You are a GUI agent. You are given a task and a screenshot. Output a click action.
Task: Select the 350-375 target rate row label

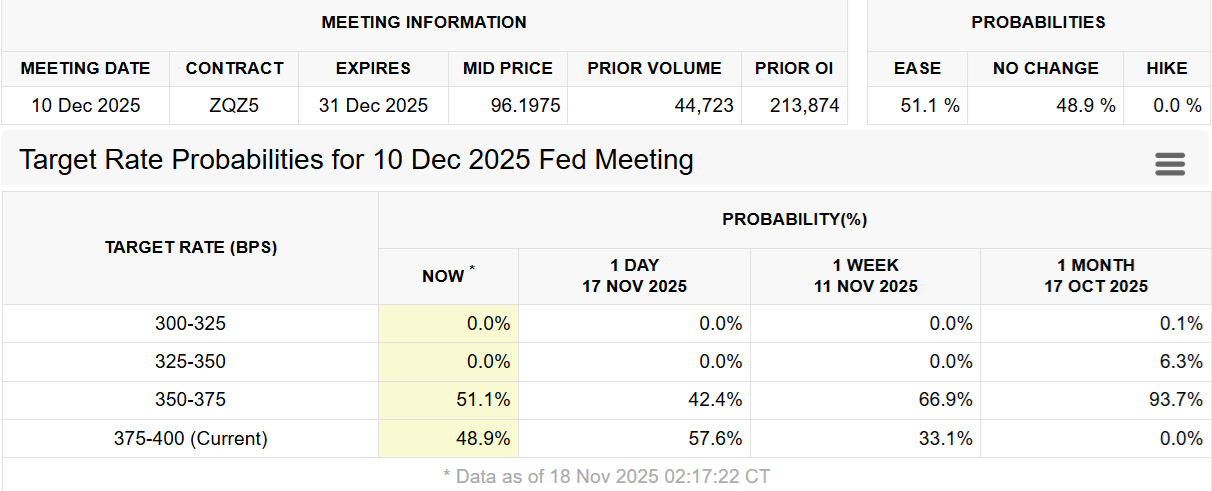click(190, 400)
